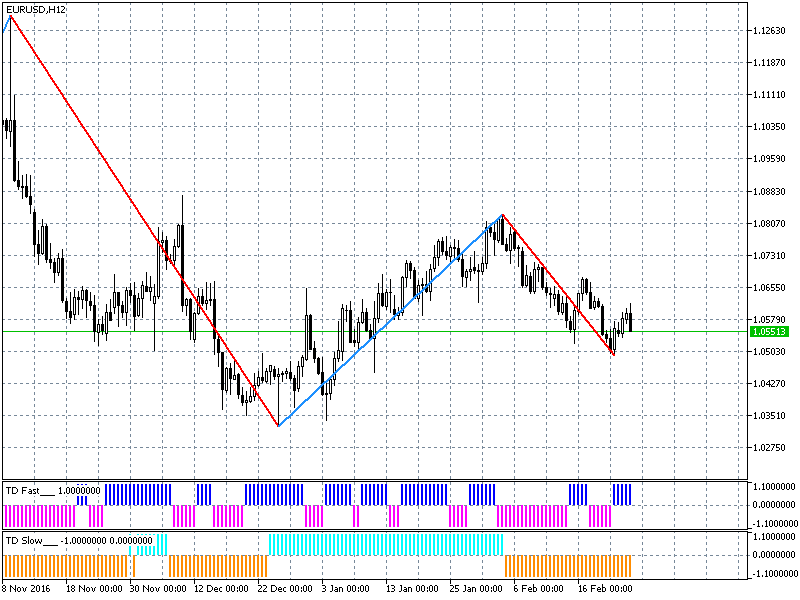Select the short red zigzag line ending in February
This screenshot has height=600, width=800.
click(558, 285)
